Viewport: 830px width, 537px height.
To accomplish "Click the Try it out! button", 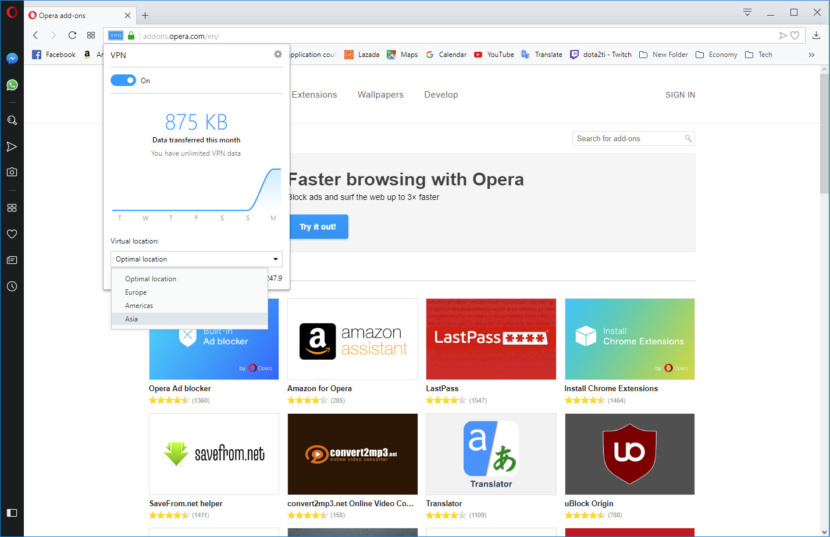I will click(x=318, y=227).
